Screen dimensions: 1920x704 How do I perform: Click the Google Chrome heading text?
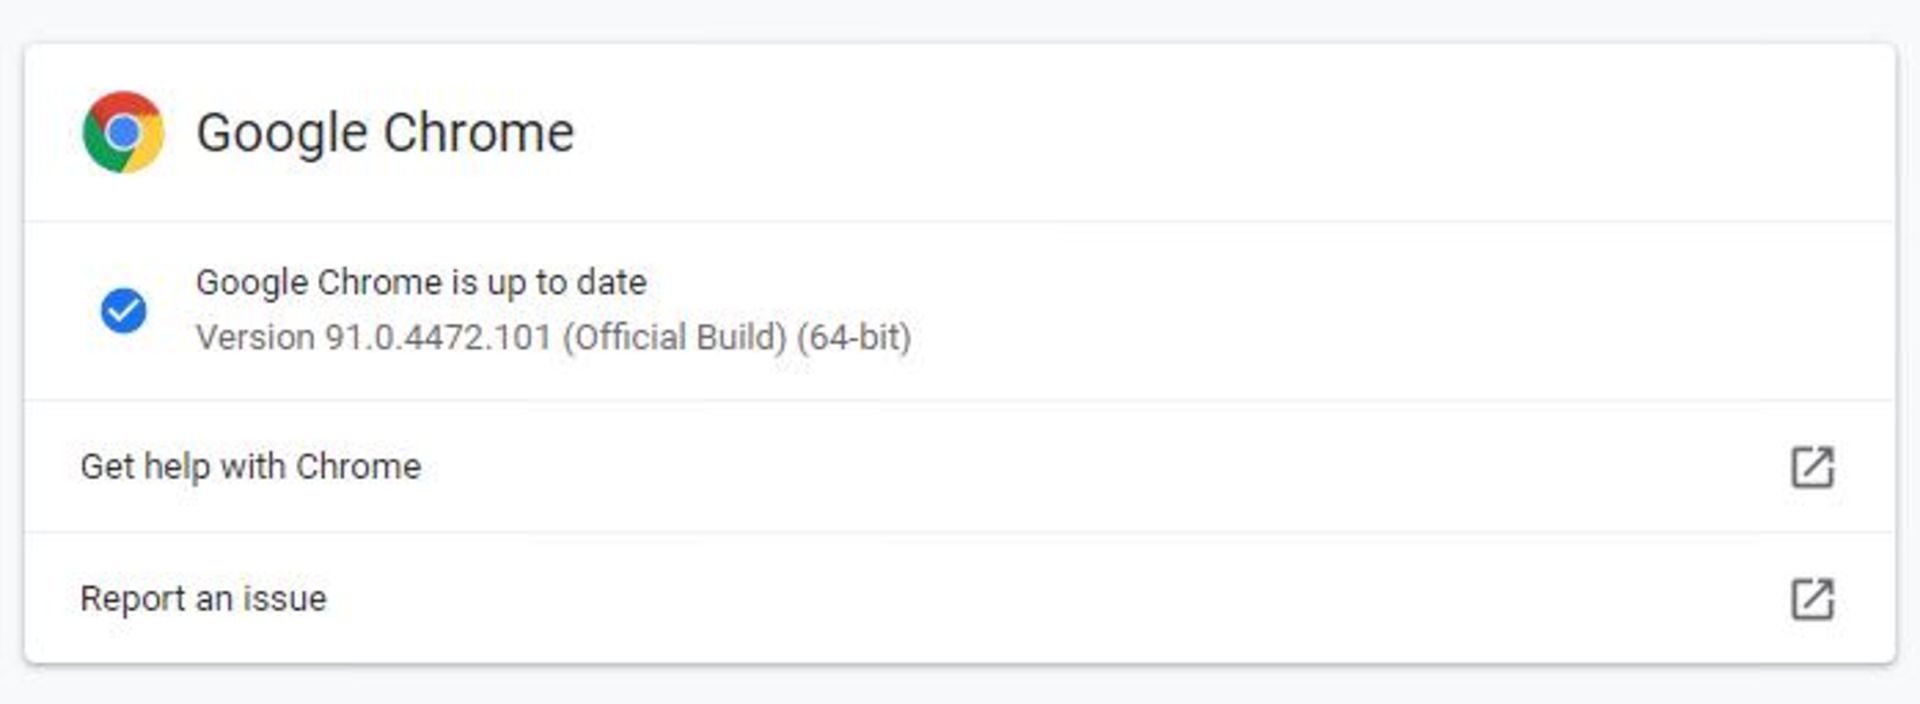click(x=385, y=134)
